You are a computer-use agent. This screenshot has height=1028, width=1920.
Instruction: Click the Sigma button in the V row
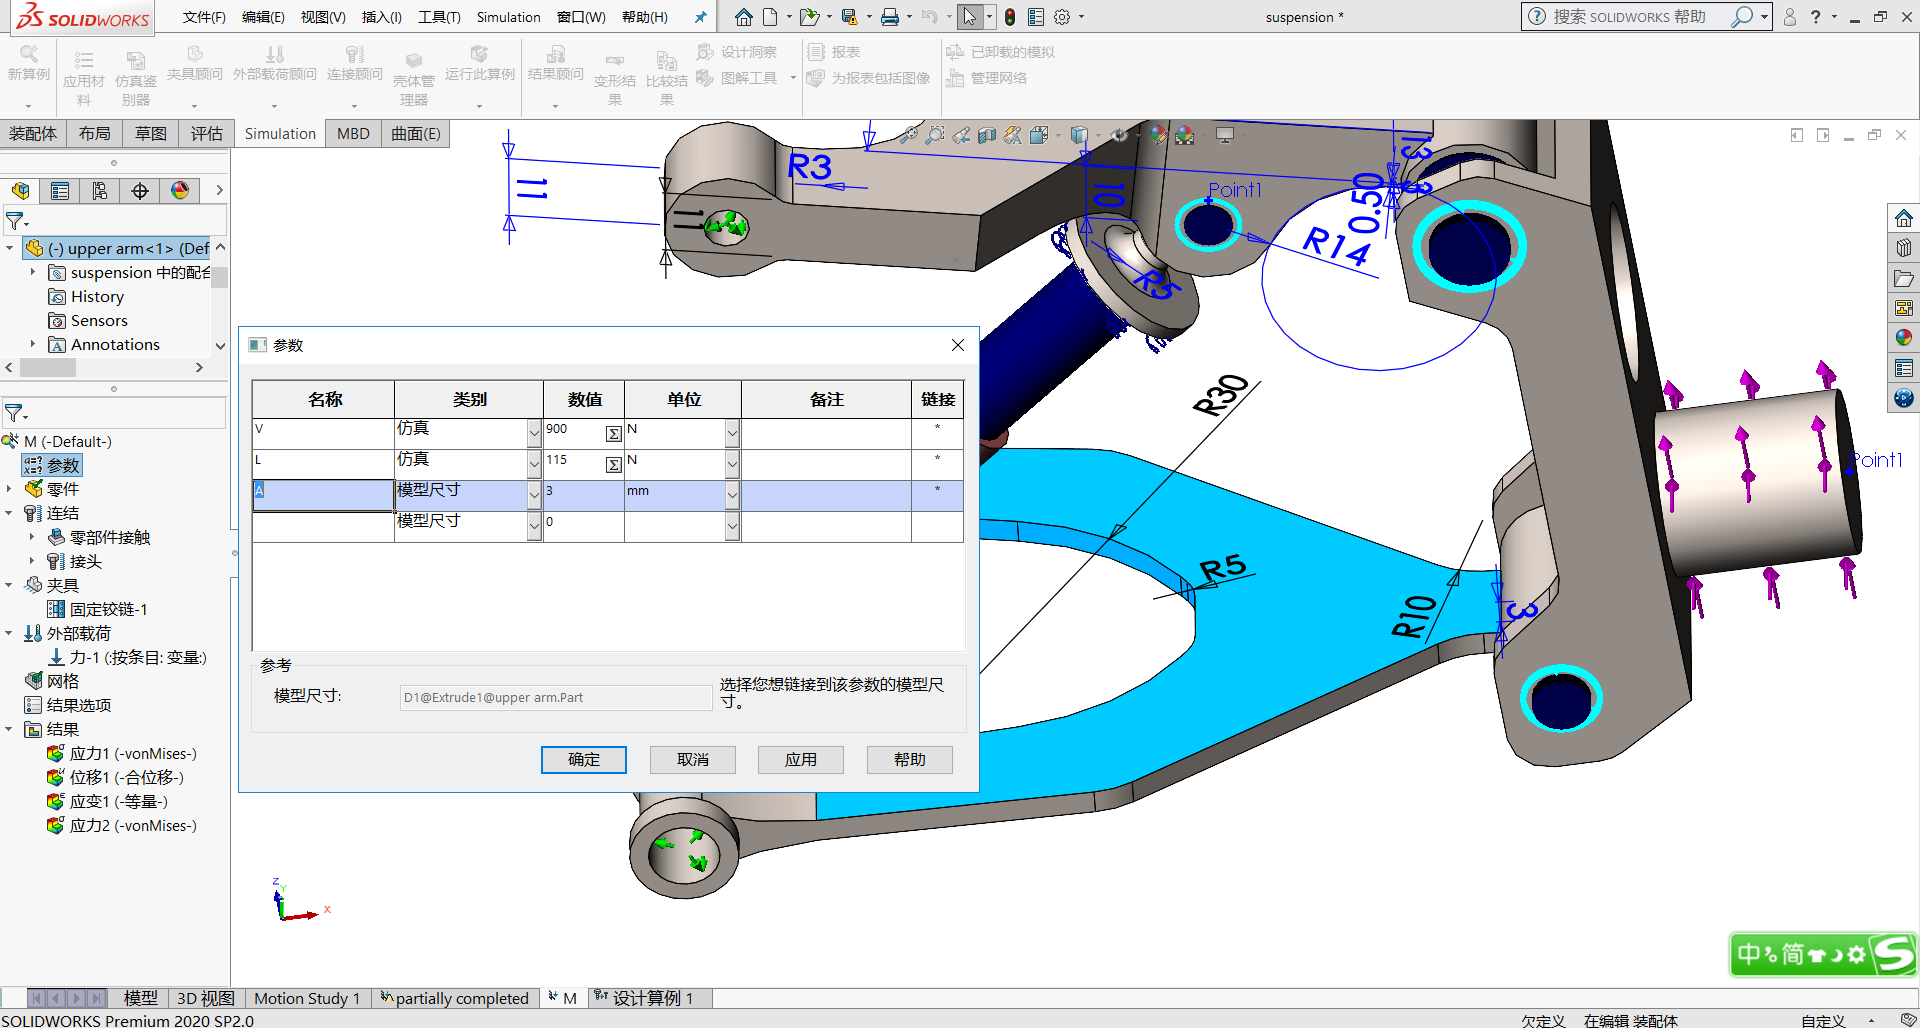(613, 433)
